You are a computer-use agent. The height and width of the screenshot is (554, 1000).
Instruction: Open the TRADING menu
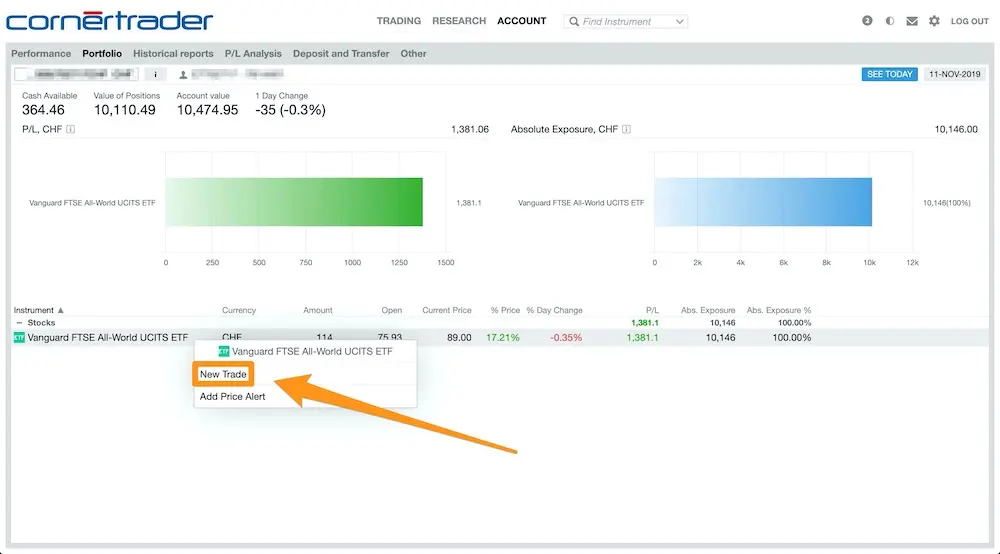[x=399, y=21]
